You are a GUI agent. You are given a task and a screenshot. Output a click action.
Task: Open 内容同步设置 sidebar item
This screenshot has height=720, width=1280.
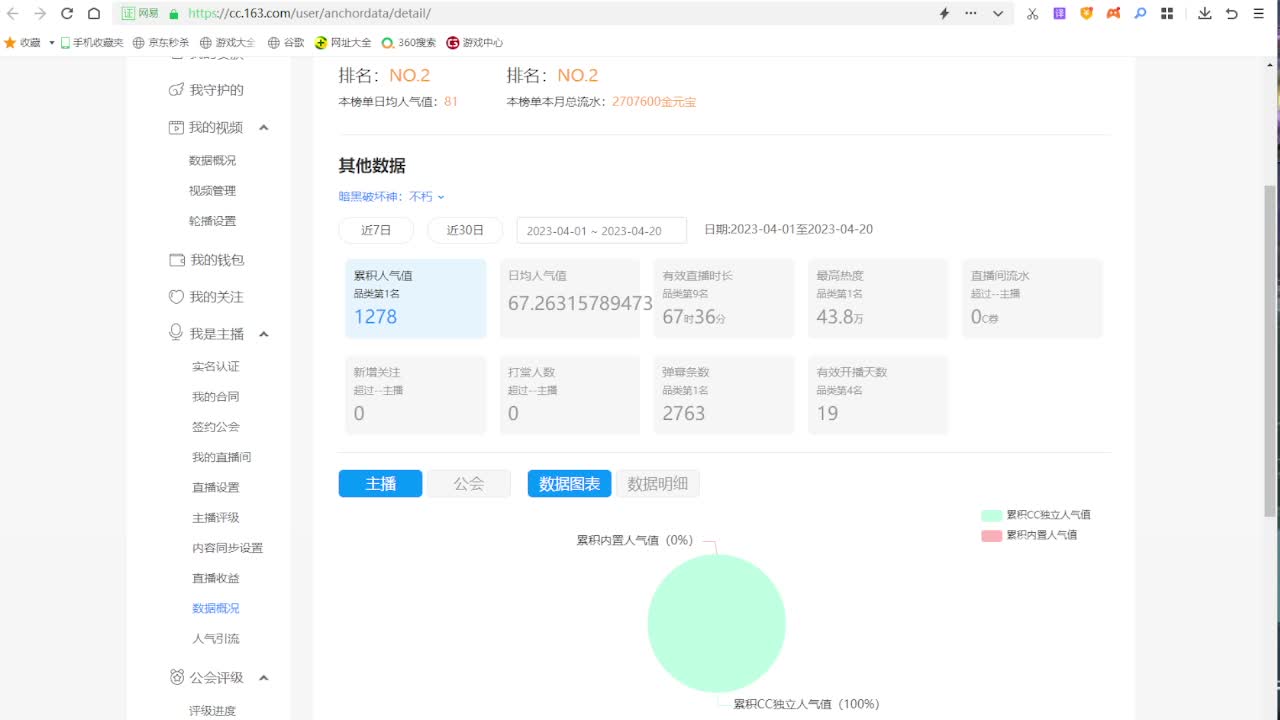tap(228, 548)
